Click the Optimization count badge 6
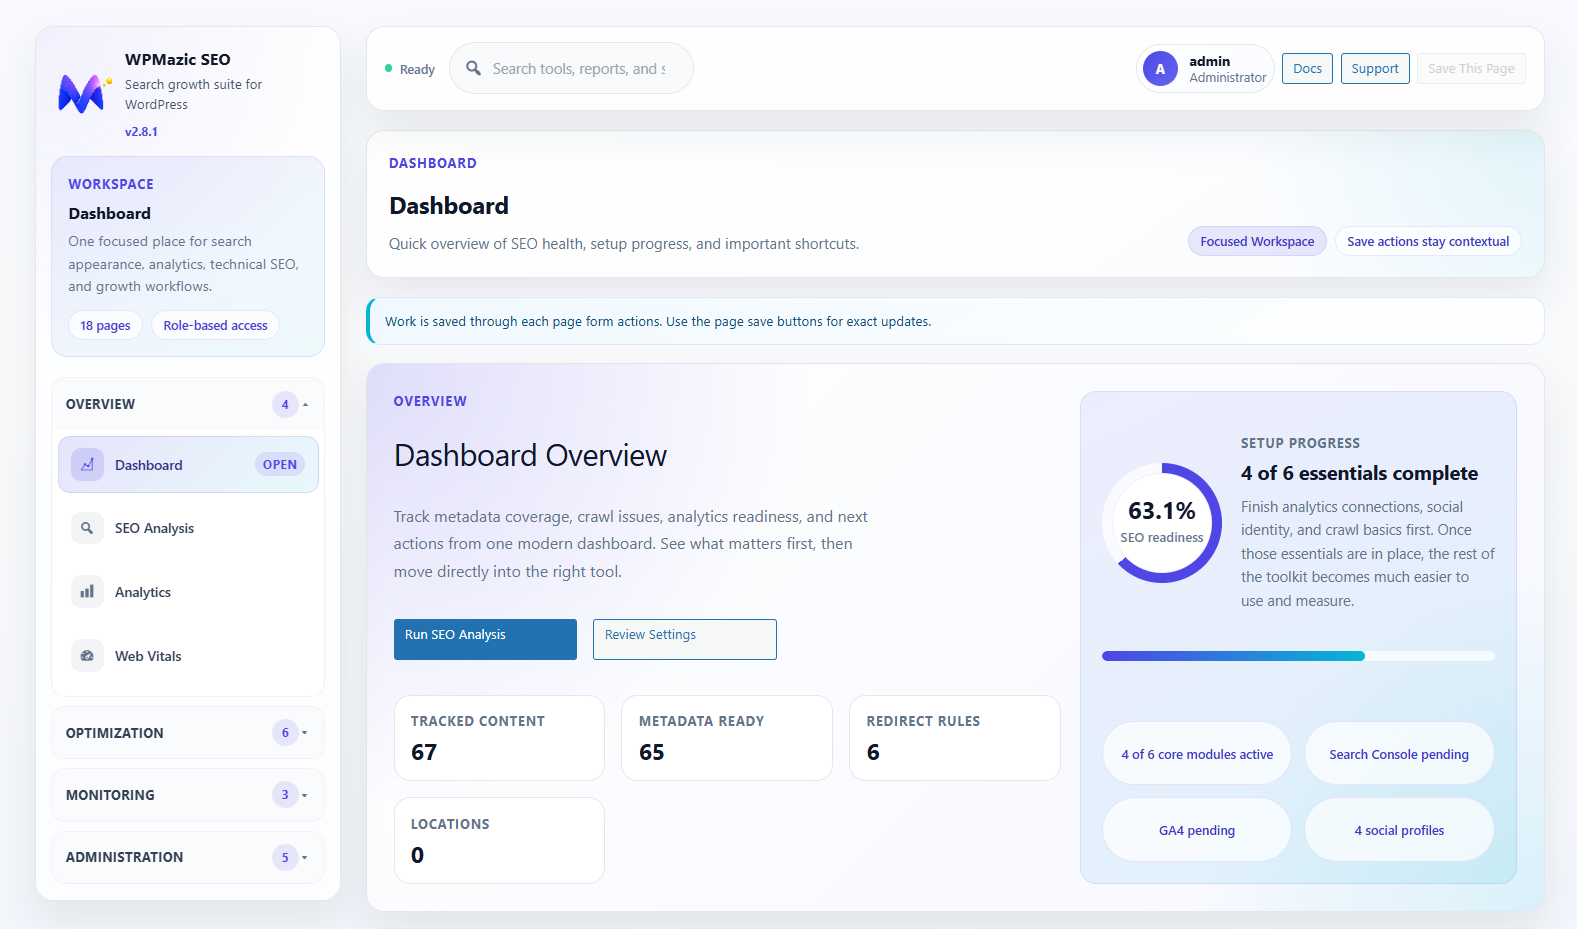The height and width of the screenshot is (929, 1577). click(285, 733)
